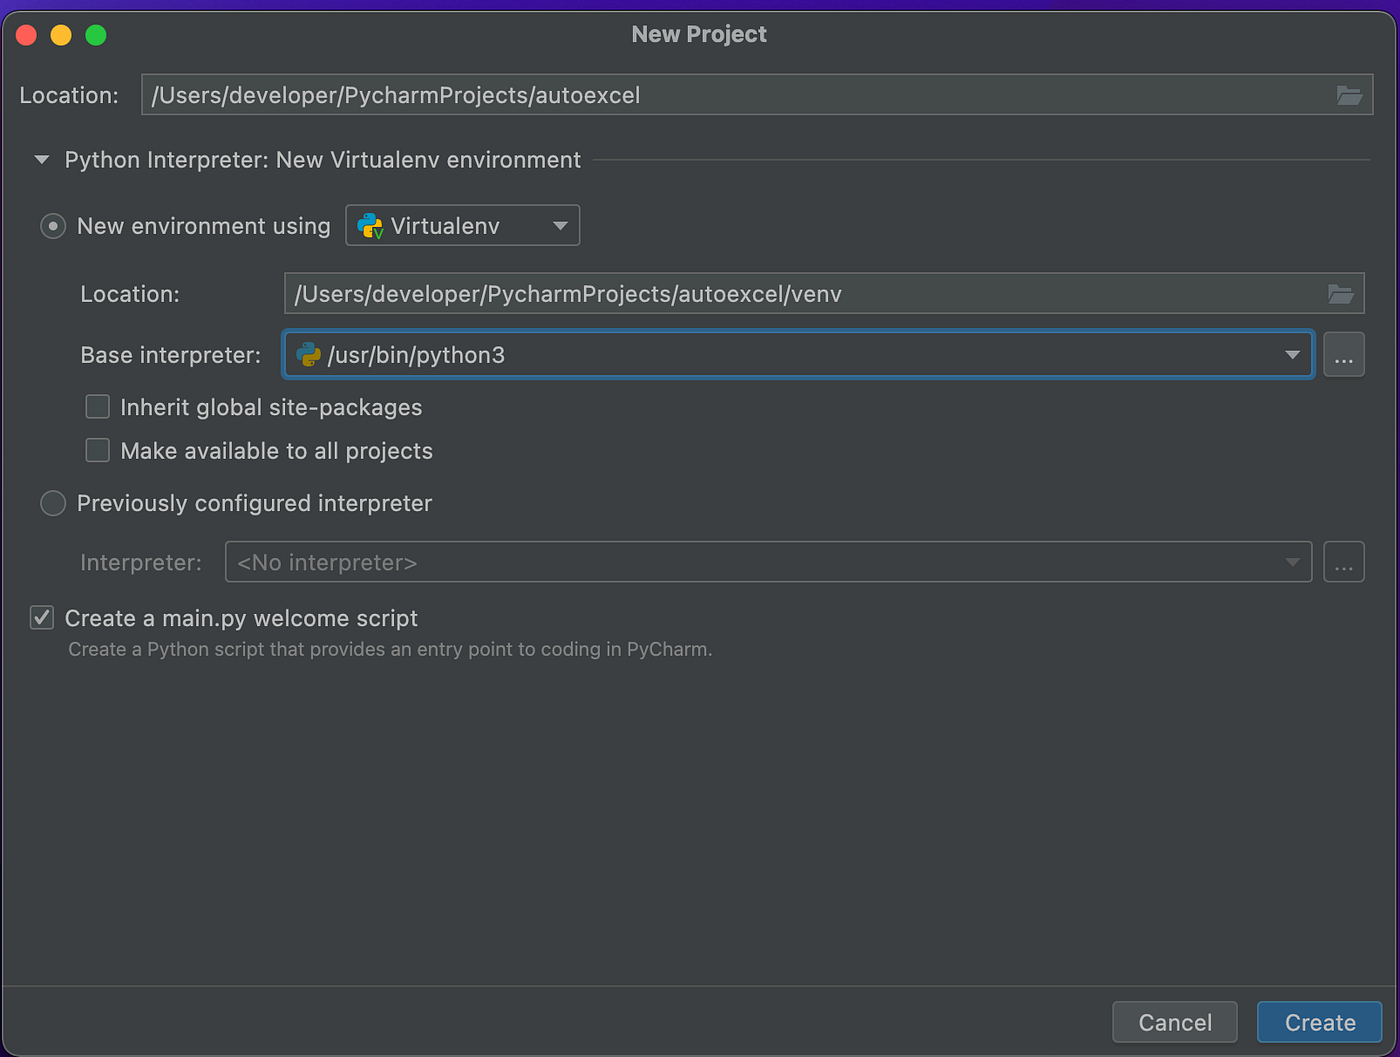Check Make available to all projects
Image resolution: width=1400 pixels, height=1057 pixels.
tap(97, 450)
